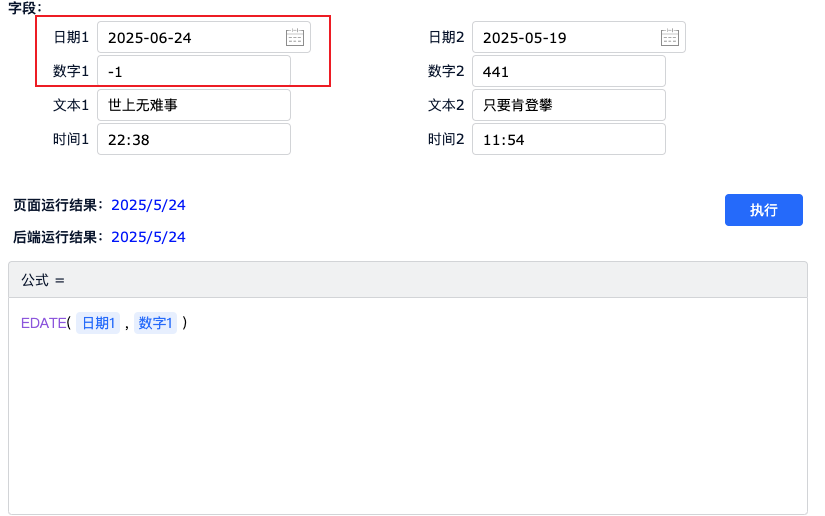Click the 字段 section label
Screen dimensions: 825x516
point(26,8)
